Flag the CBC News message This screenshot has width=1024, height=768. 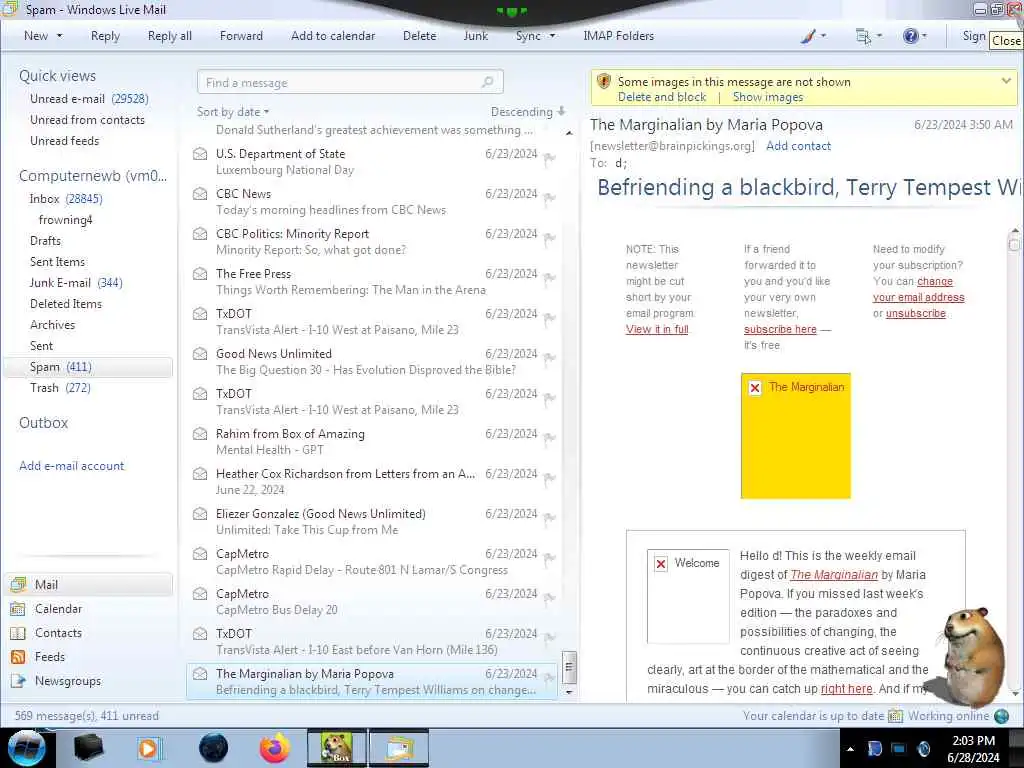pos(549,199)
